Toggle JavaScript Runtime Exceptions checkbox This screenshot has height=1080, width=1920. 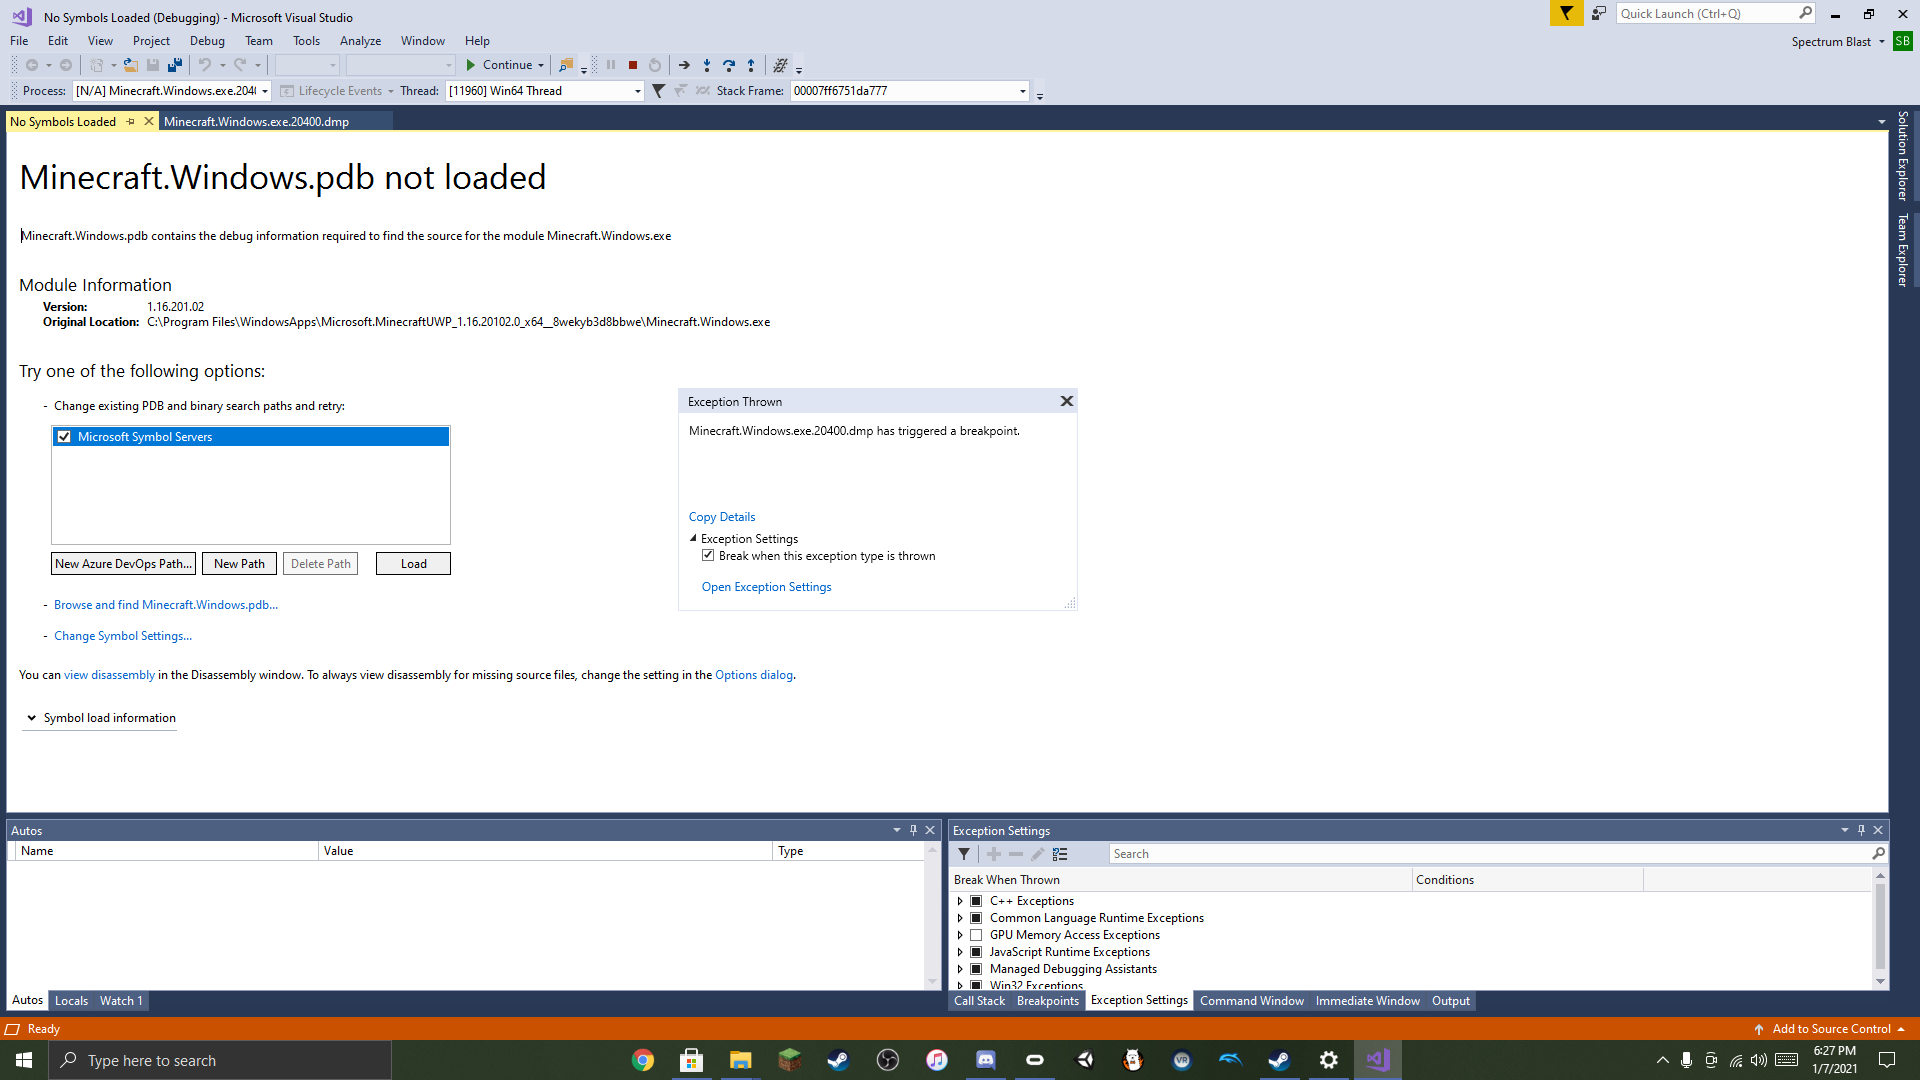coord(976,952)
